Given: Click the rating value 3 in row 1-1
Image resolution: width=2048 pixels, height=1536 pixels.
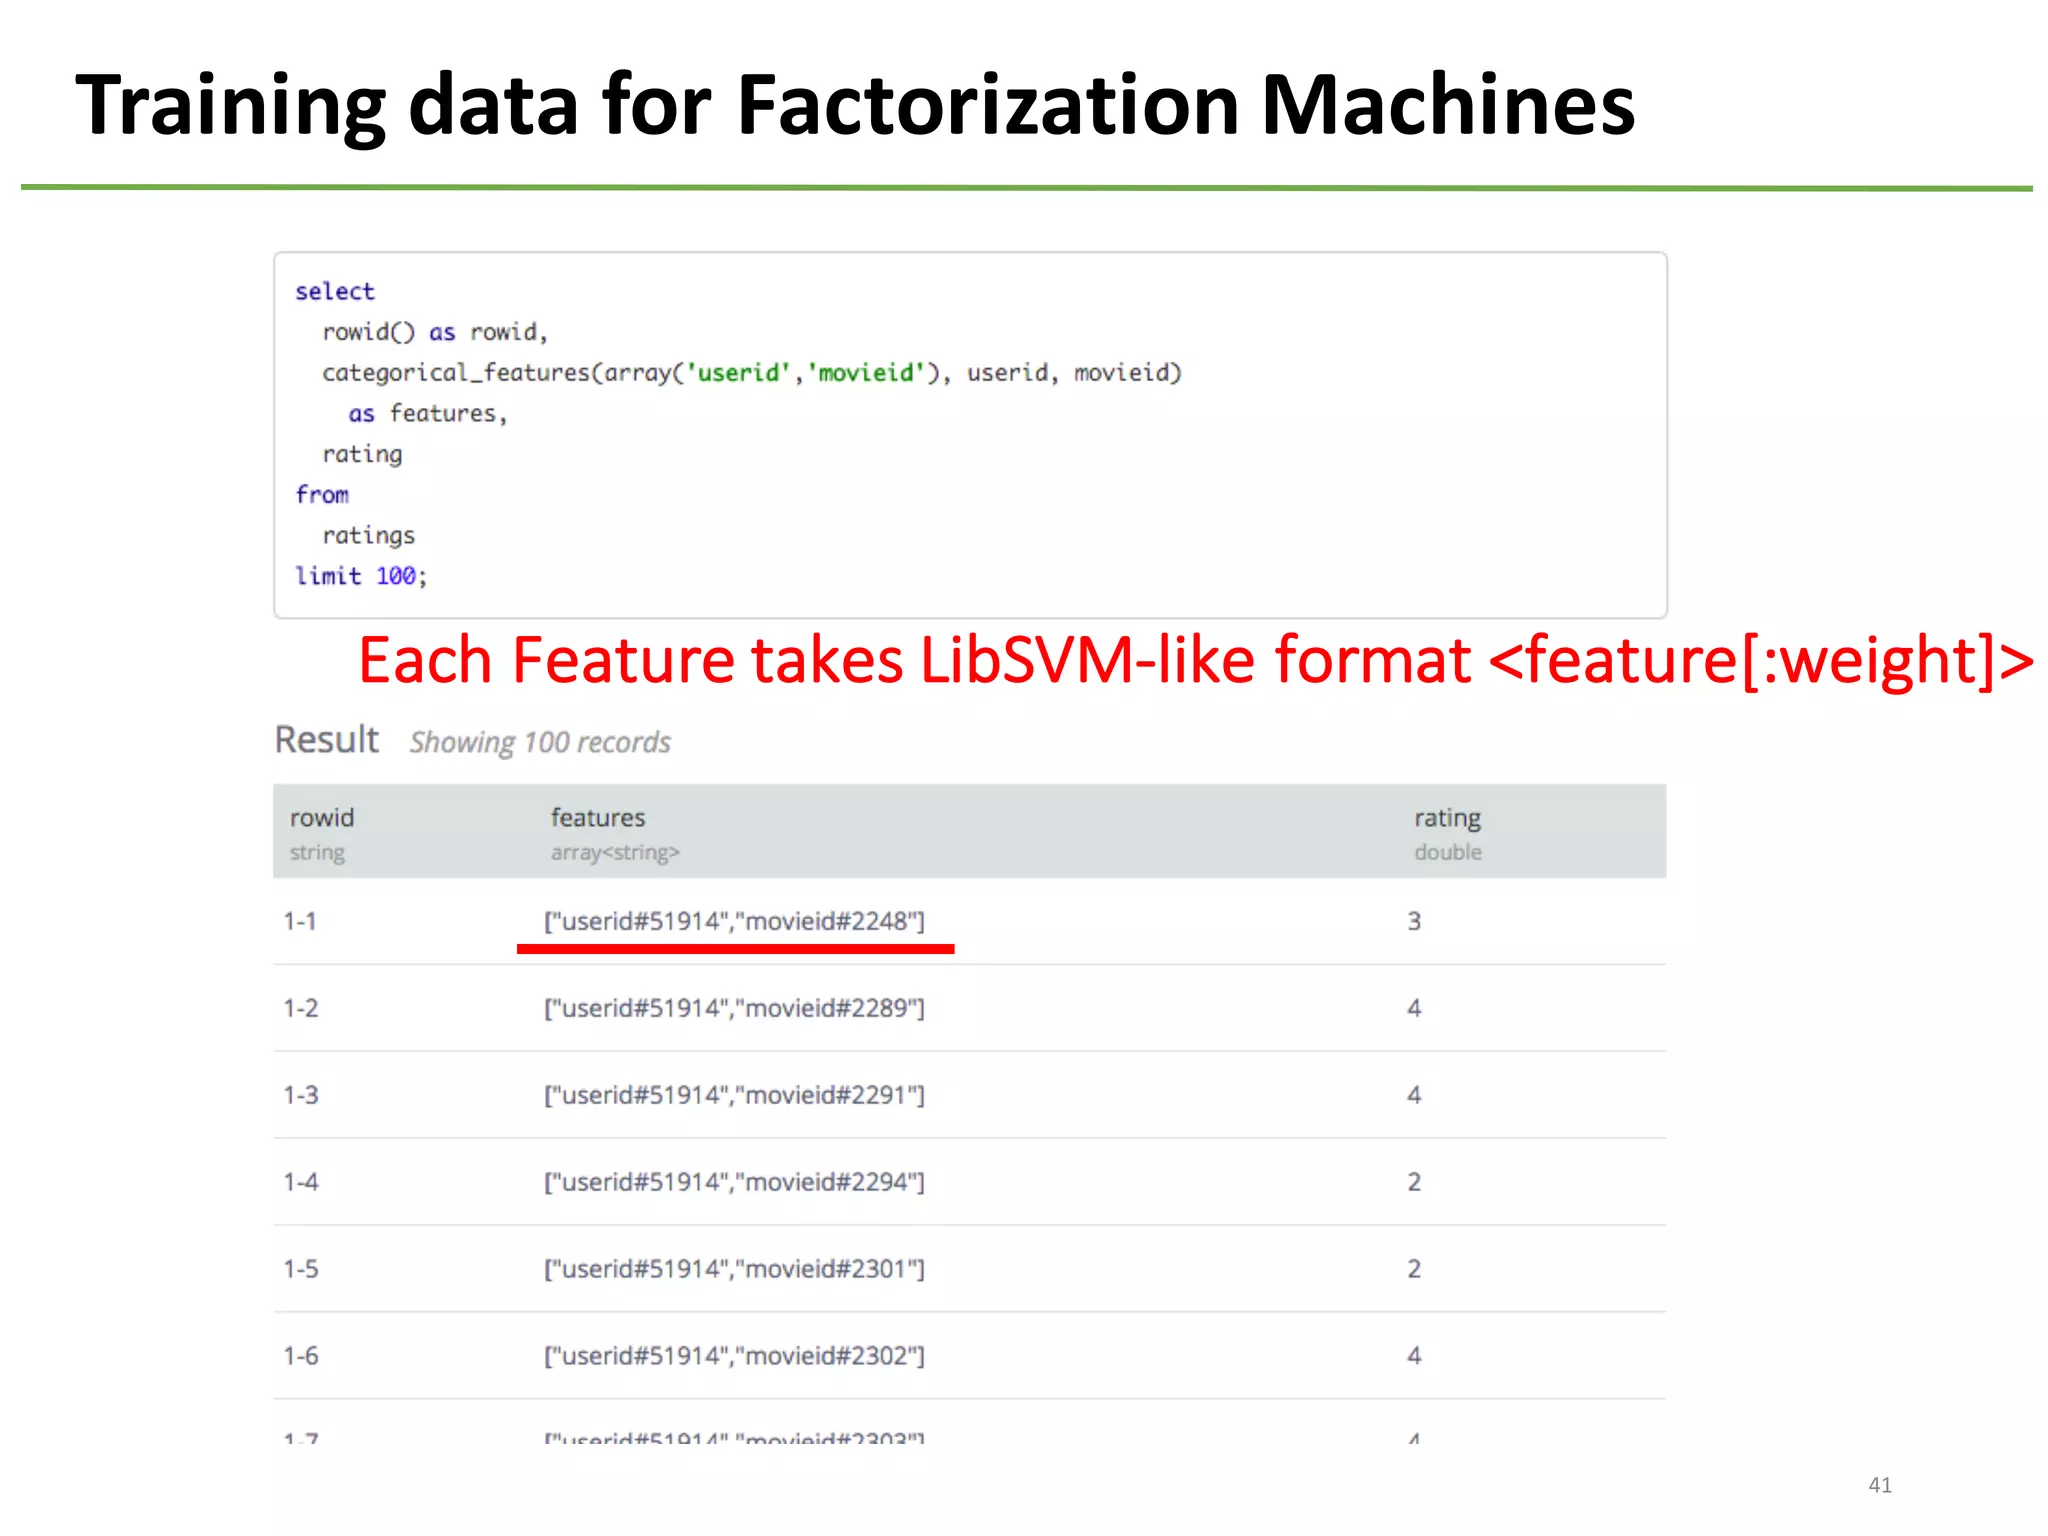Looking at the screenshot, I should 1414,921.
